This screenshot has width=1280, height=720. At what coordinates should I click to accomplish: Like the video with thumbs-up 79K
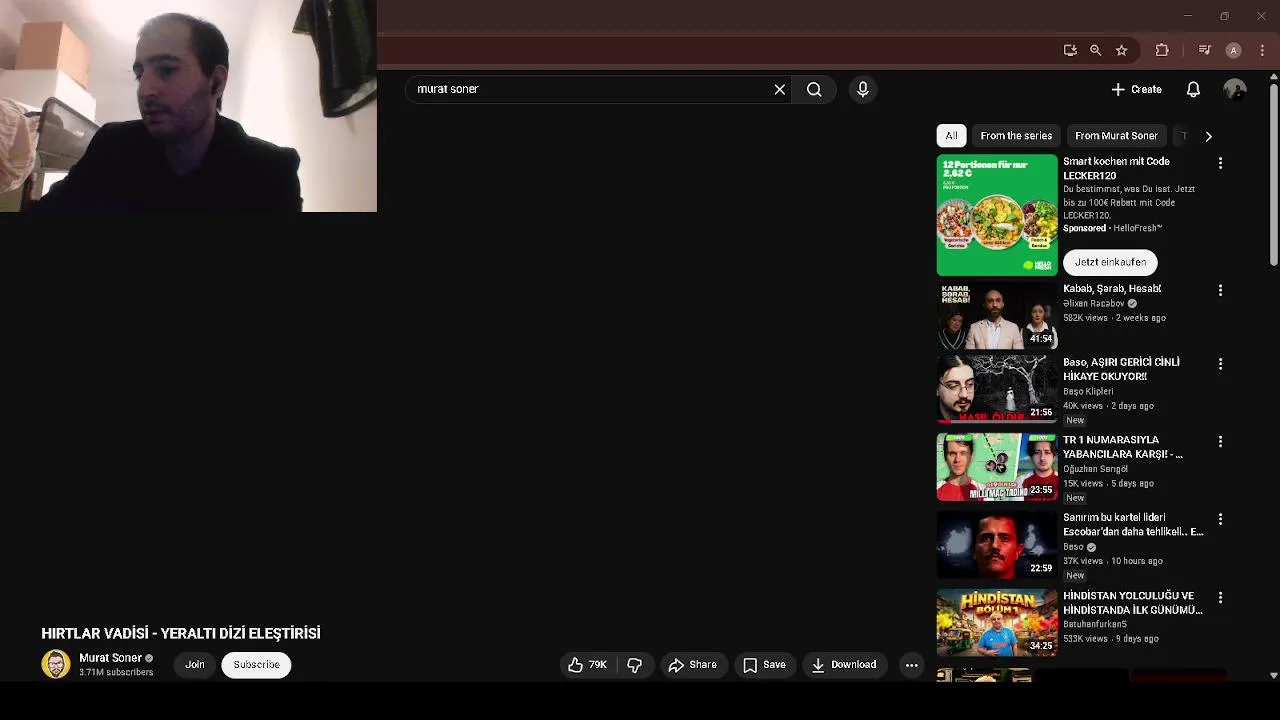[x=587, y=664]
